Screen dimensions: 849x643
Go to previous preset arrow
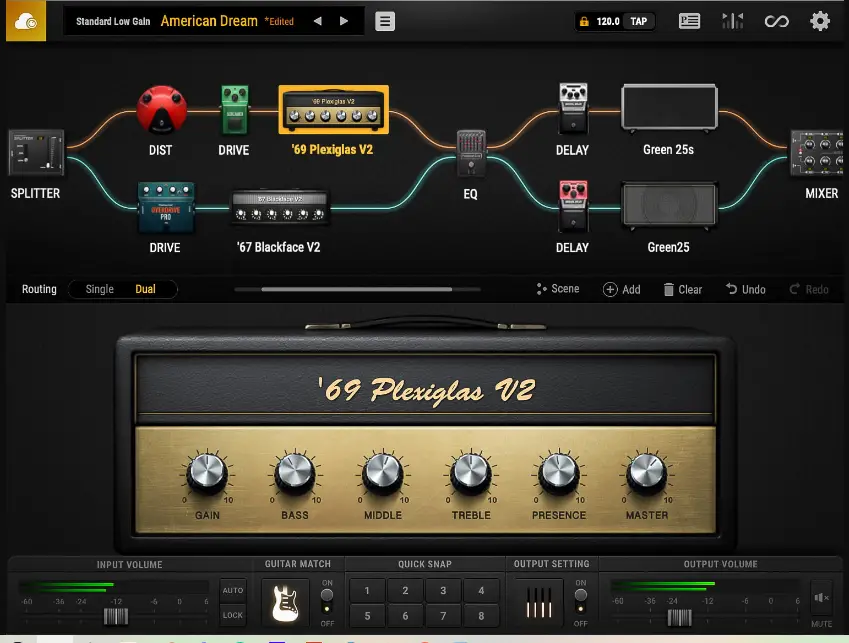coord(318,21)
